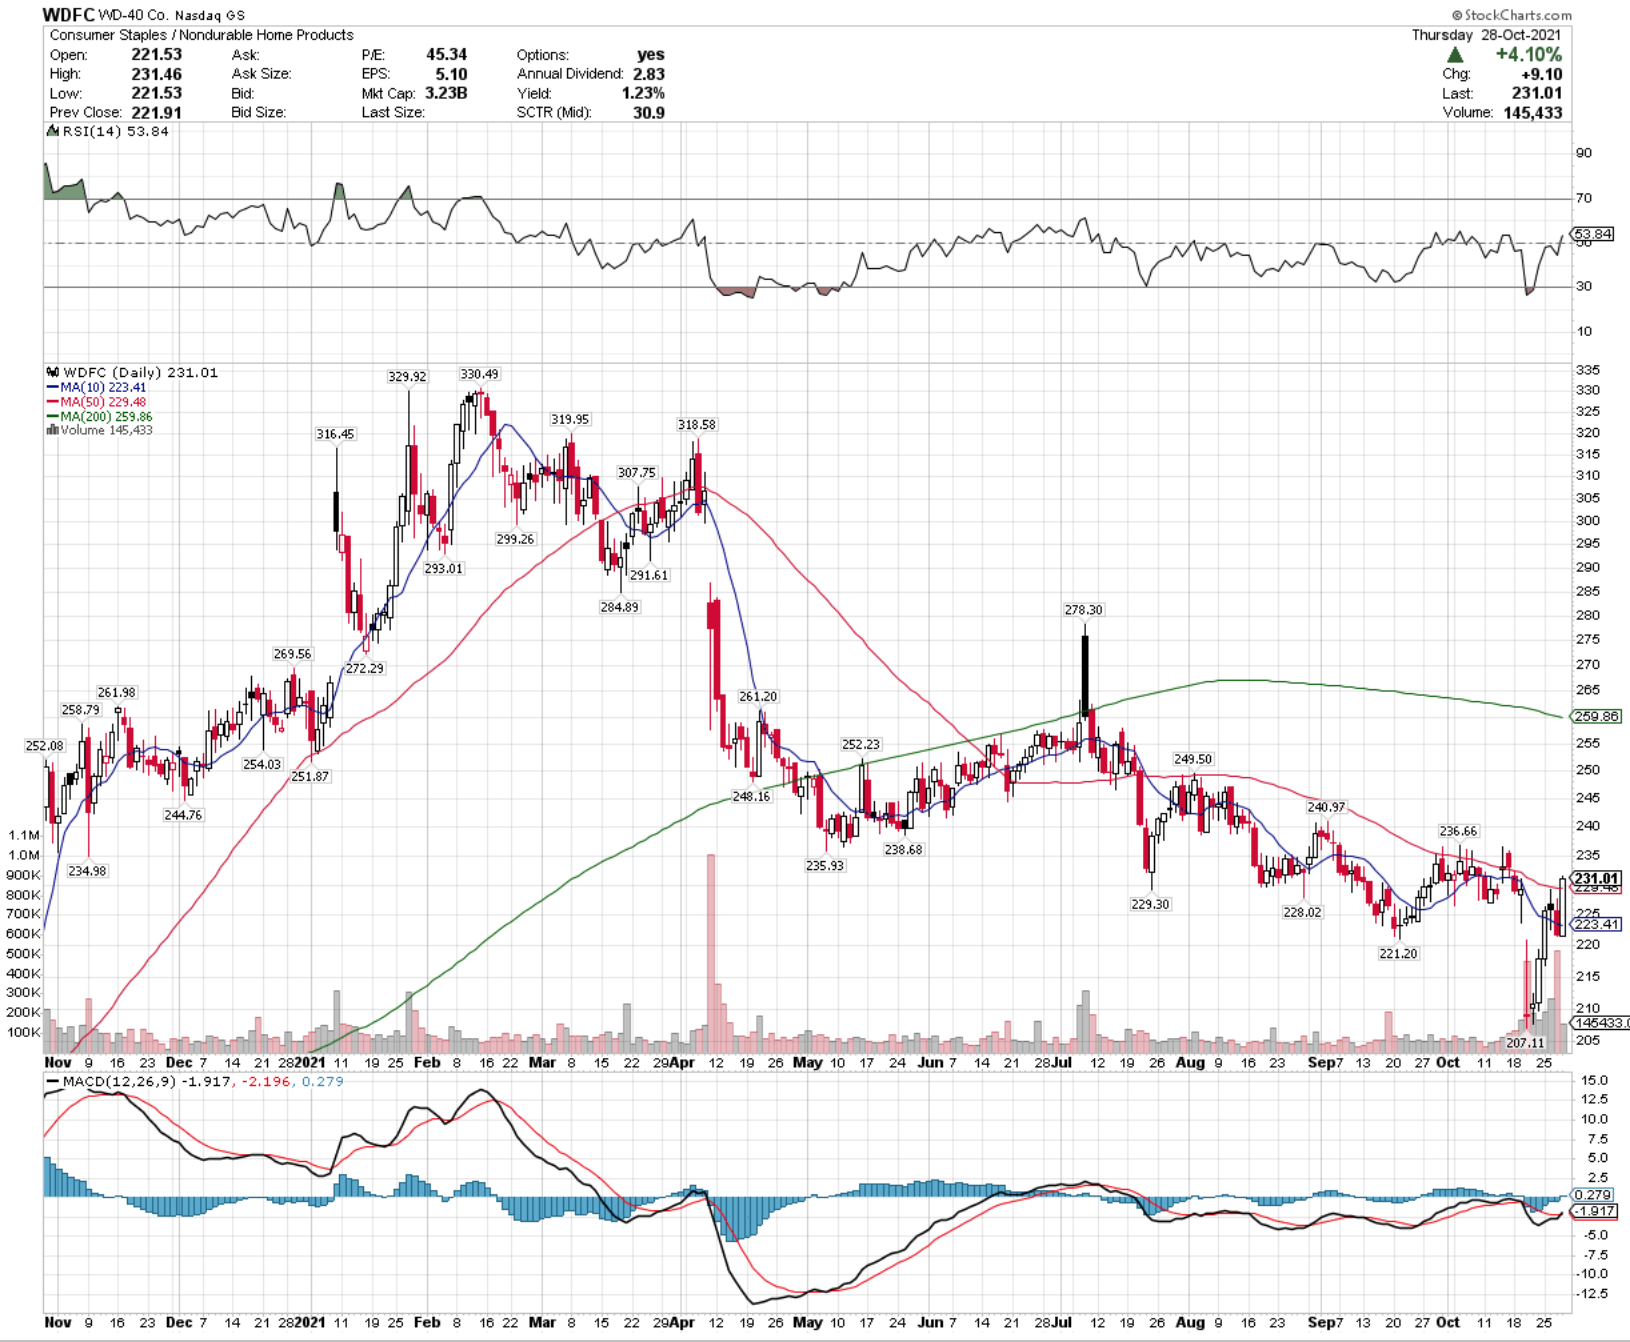Click the P/E value 45.34
The image size is (1630, 1342).
tap(445, 55)
